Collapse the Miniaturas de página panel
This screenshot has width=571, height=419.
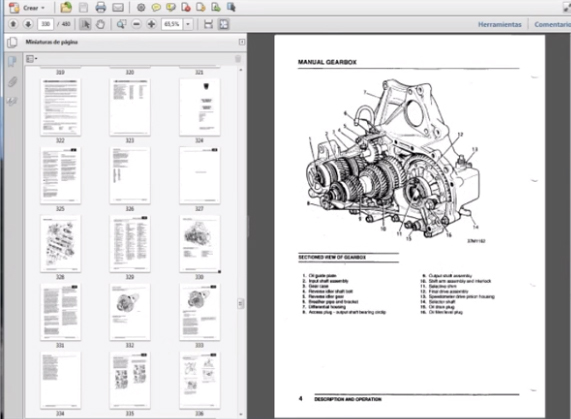(242, 42)
